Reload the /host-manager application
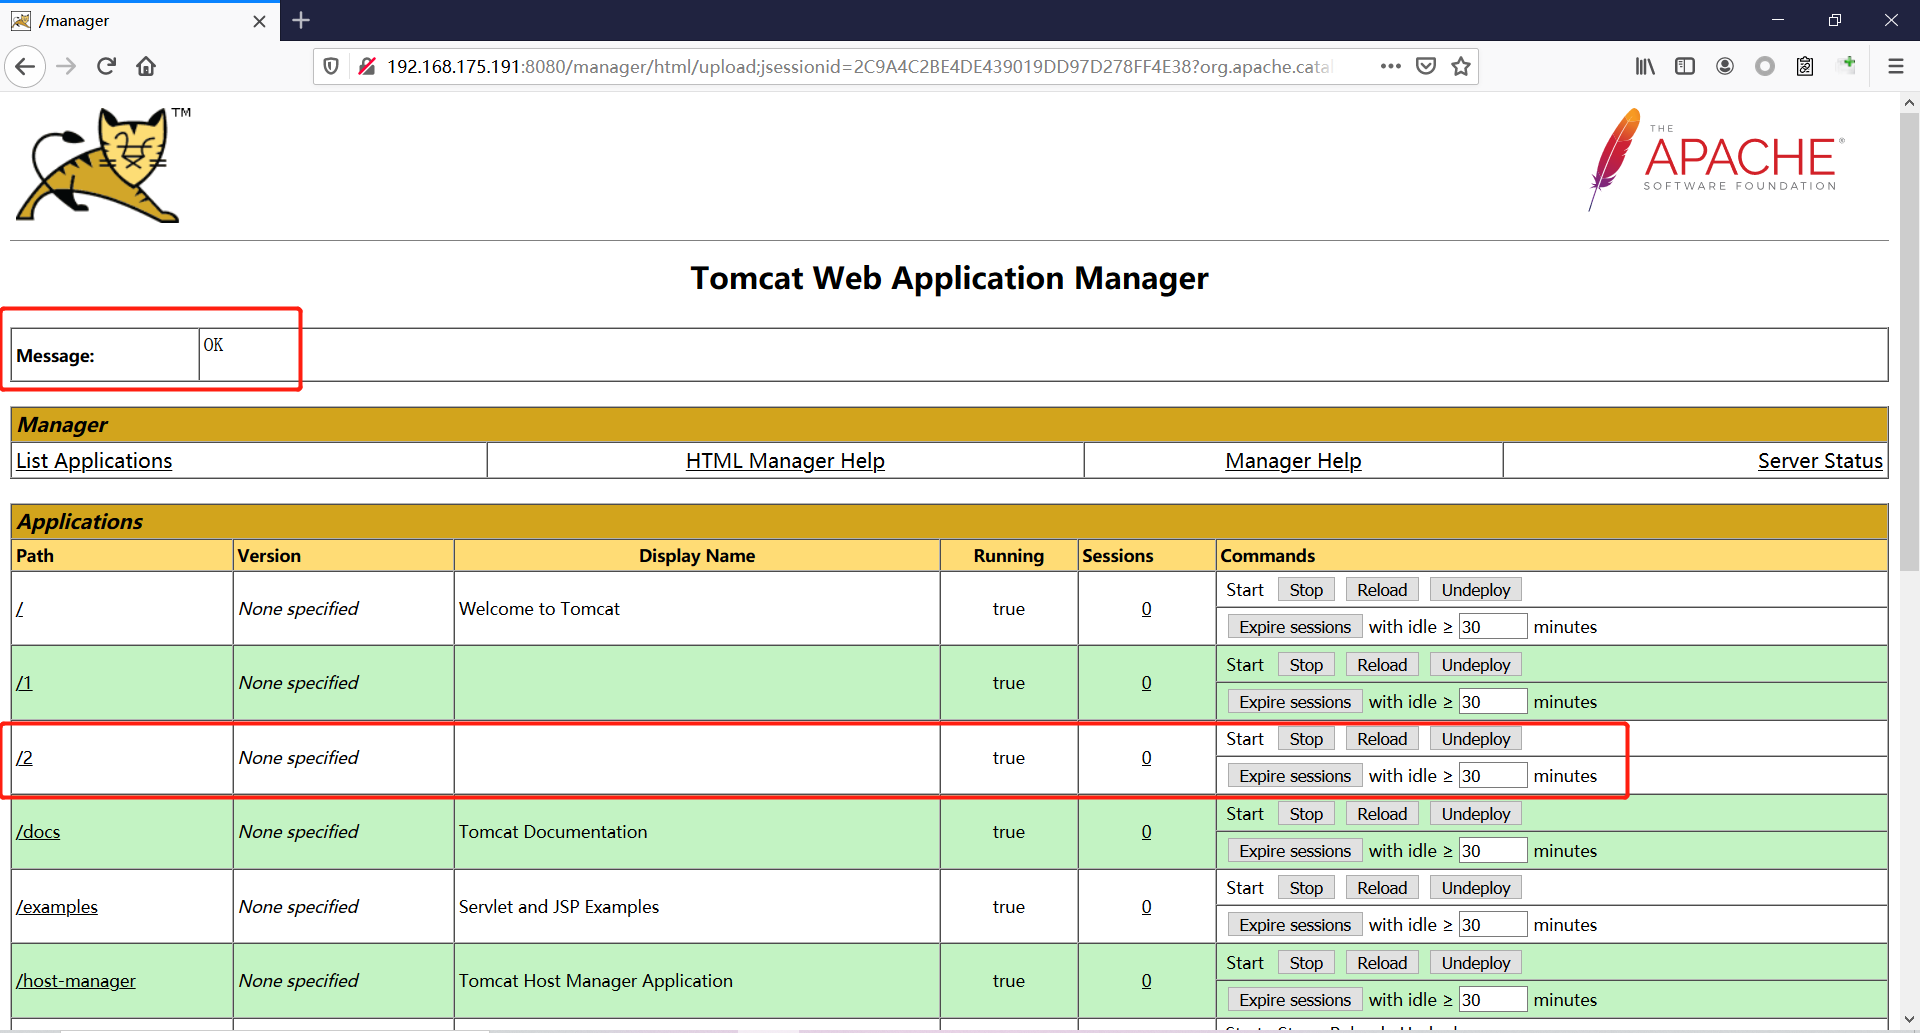The height and width of the screenshot is (1033, 1920). click(1382, 963)
